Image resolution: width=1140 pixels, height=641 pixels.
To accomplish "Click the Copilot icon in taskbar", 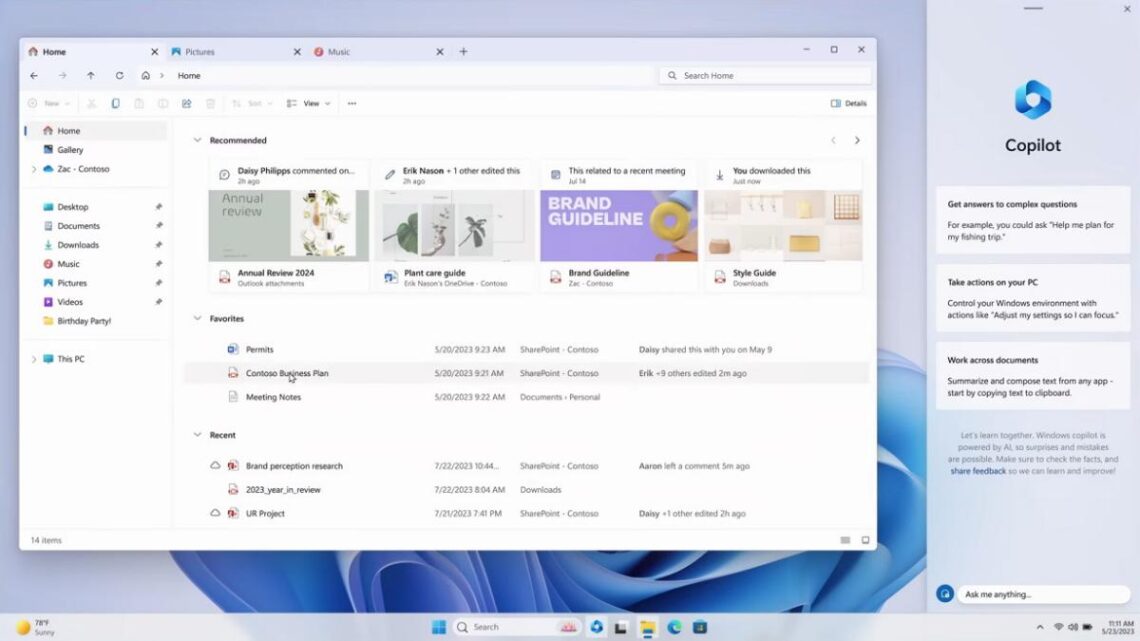I will click(x=597, y=627).
